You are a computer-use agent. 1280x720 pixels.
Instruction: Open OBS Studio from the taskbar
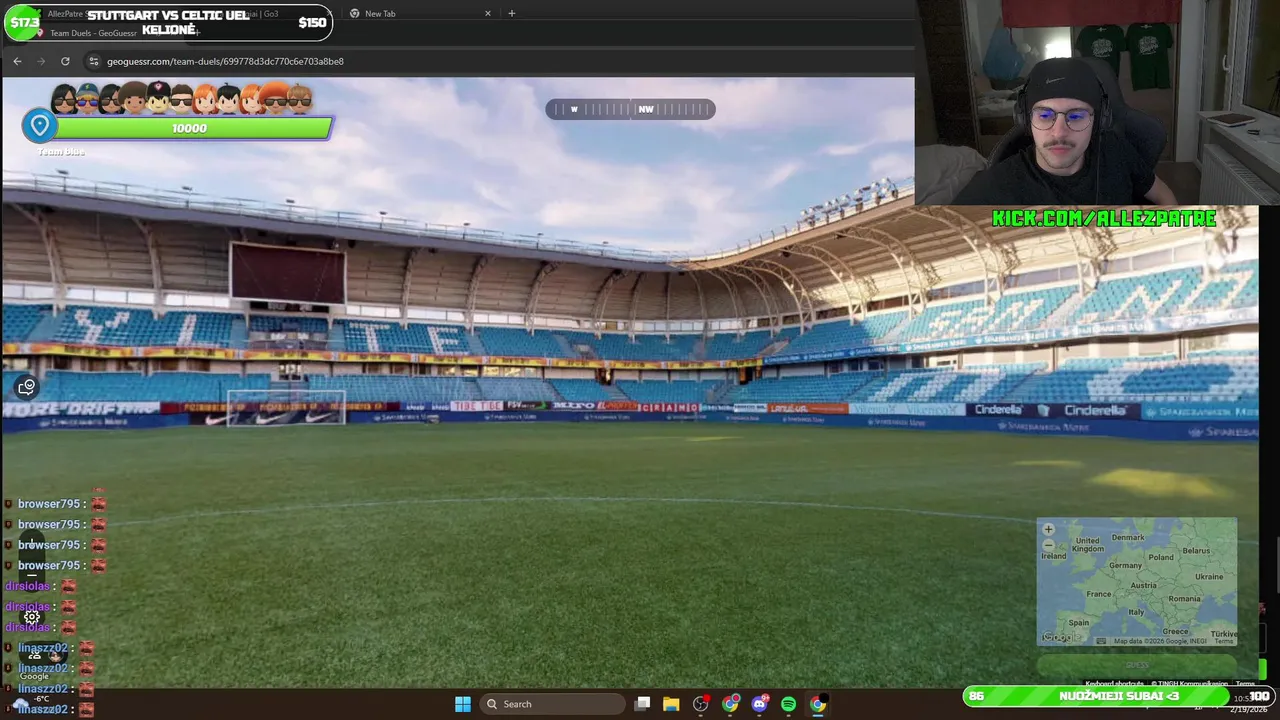tap(701, 704)
